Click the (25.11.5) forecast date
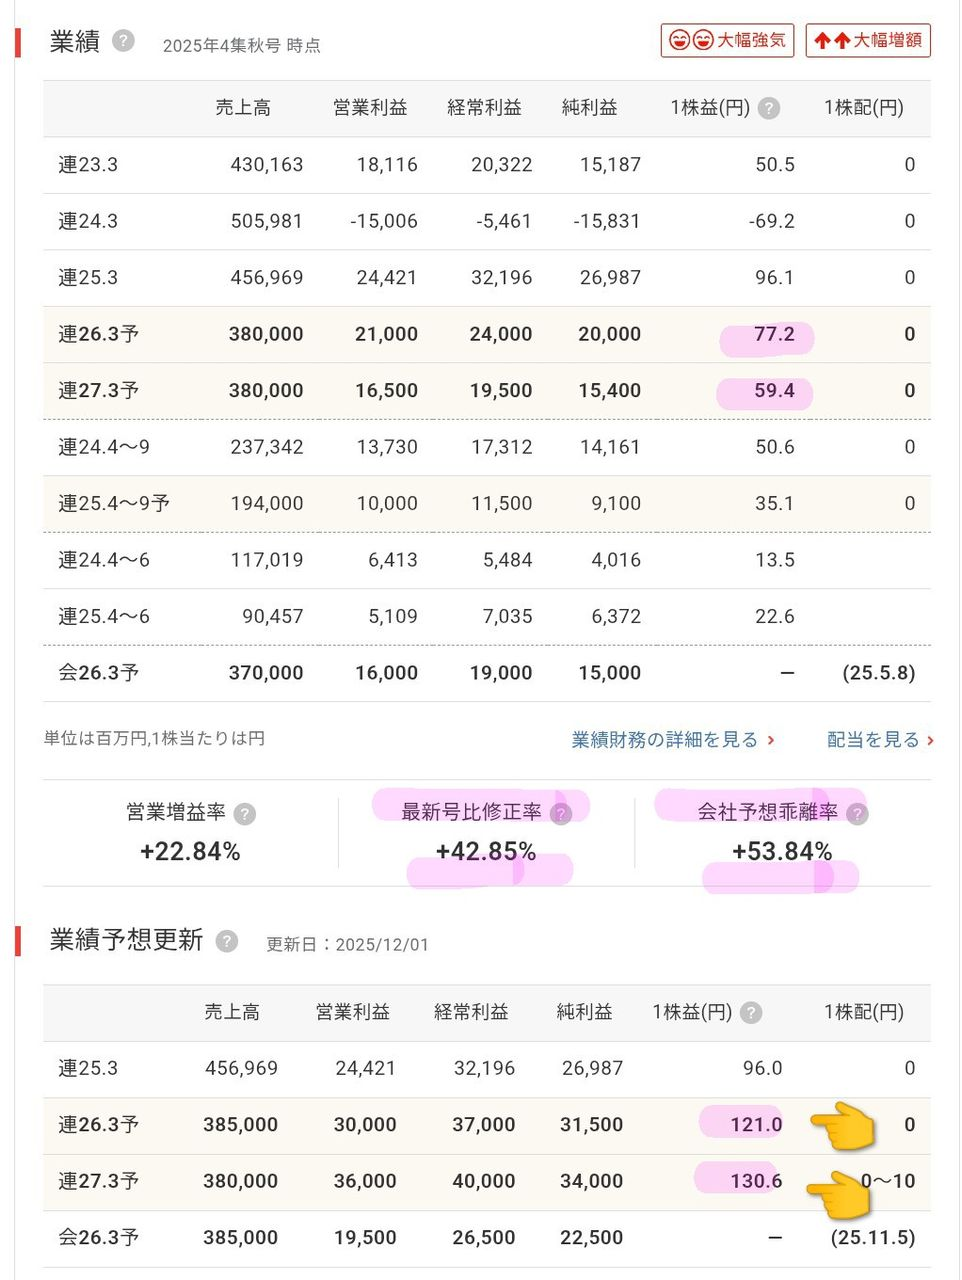This screenshot has height=1280, width=962. click(872, 1238)
